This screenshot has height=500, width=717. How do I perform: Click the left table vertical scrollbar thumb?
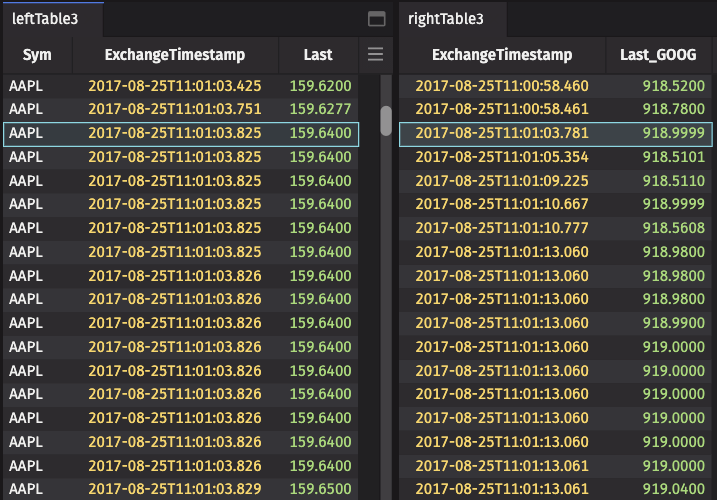click(386, 121)
